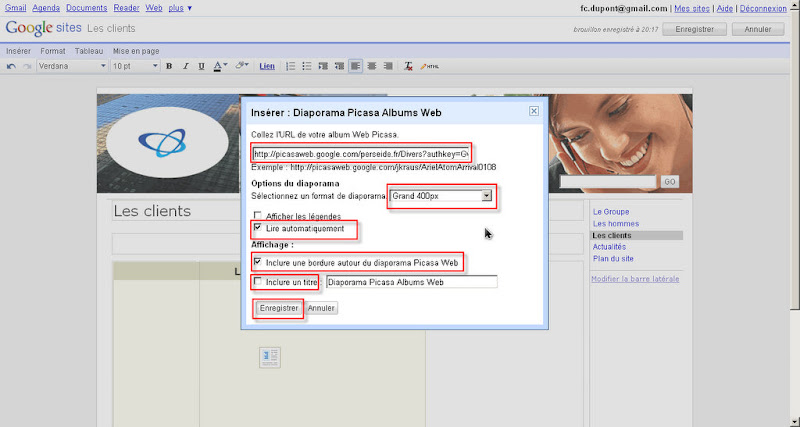Insert a bulleted list
This screenshot has width=800, height=427.
(307, 66)
